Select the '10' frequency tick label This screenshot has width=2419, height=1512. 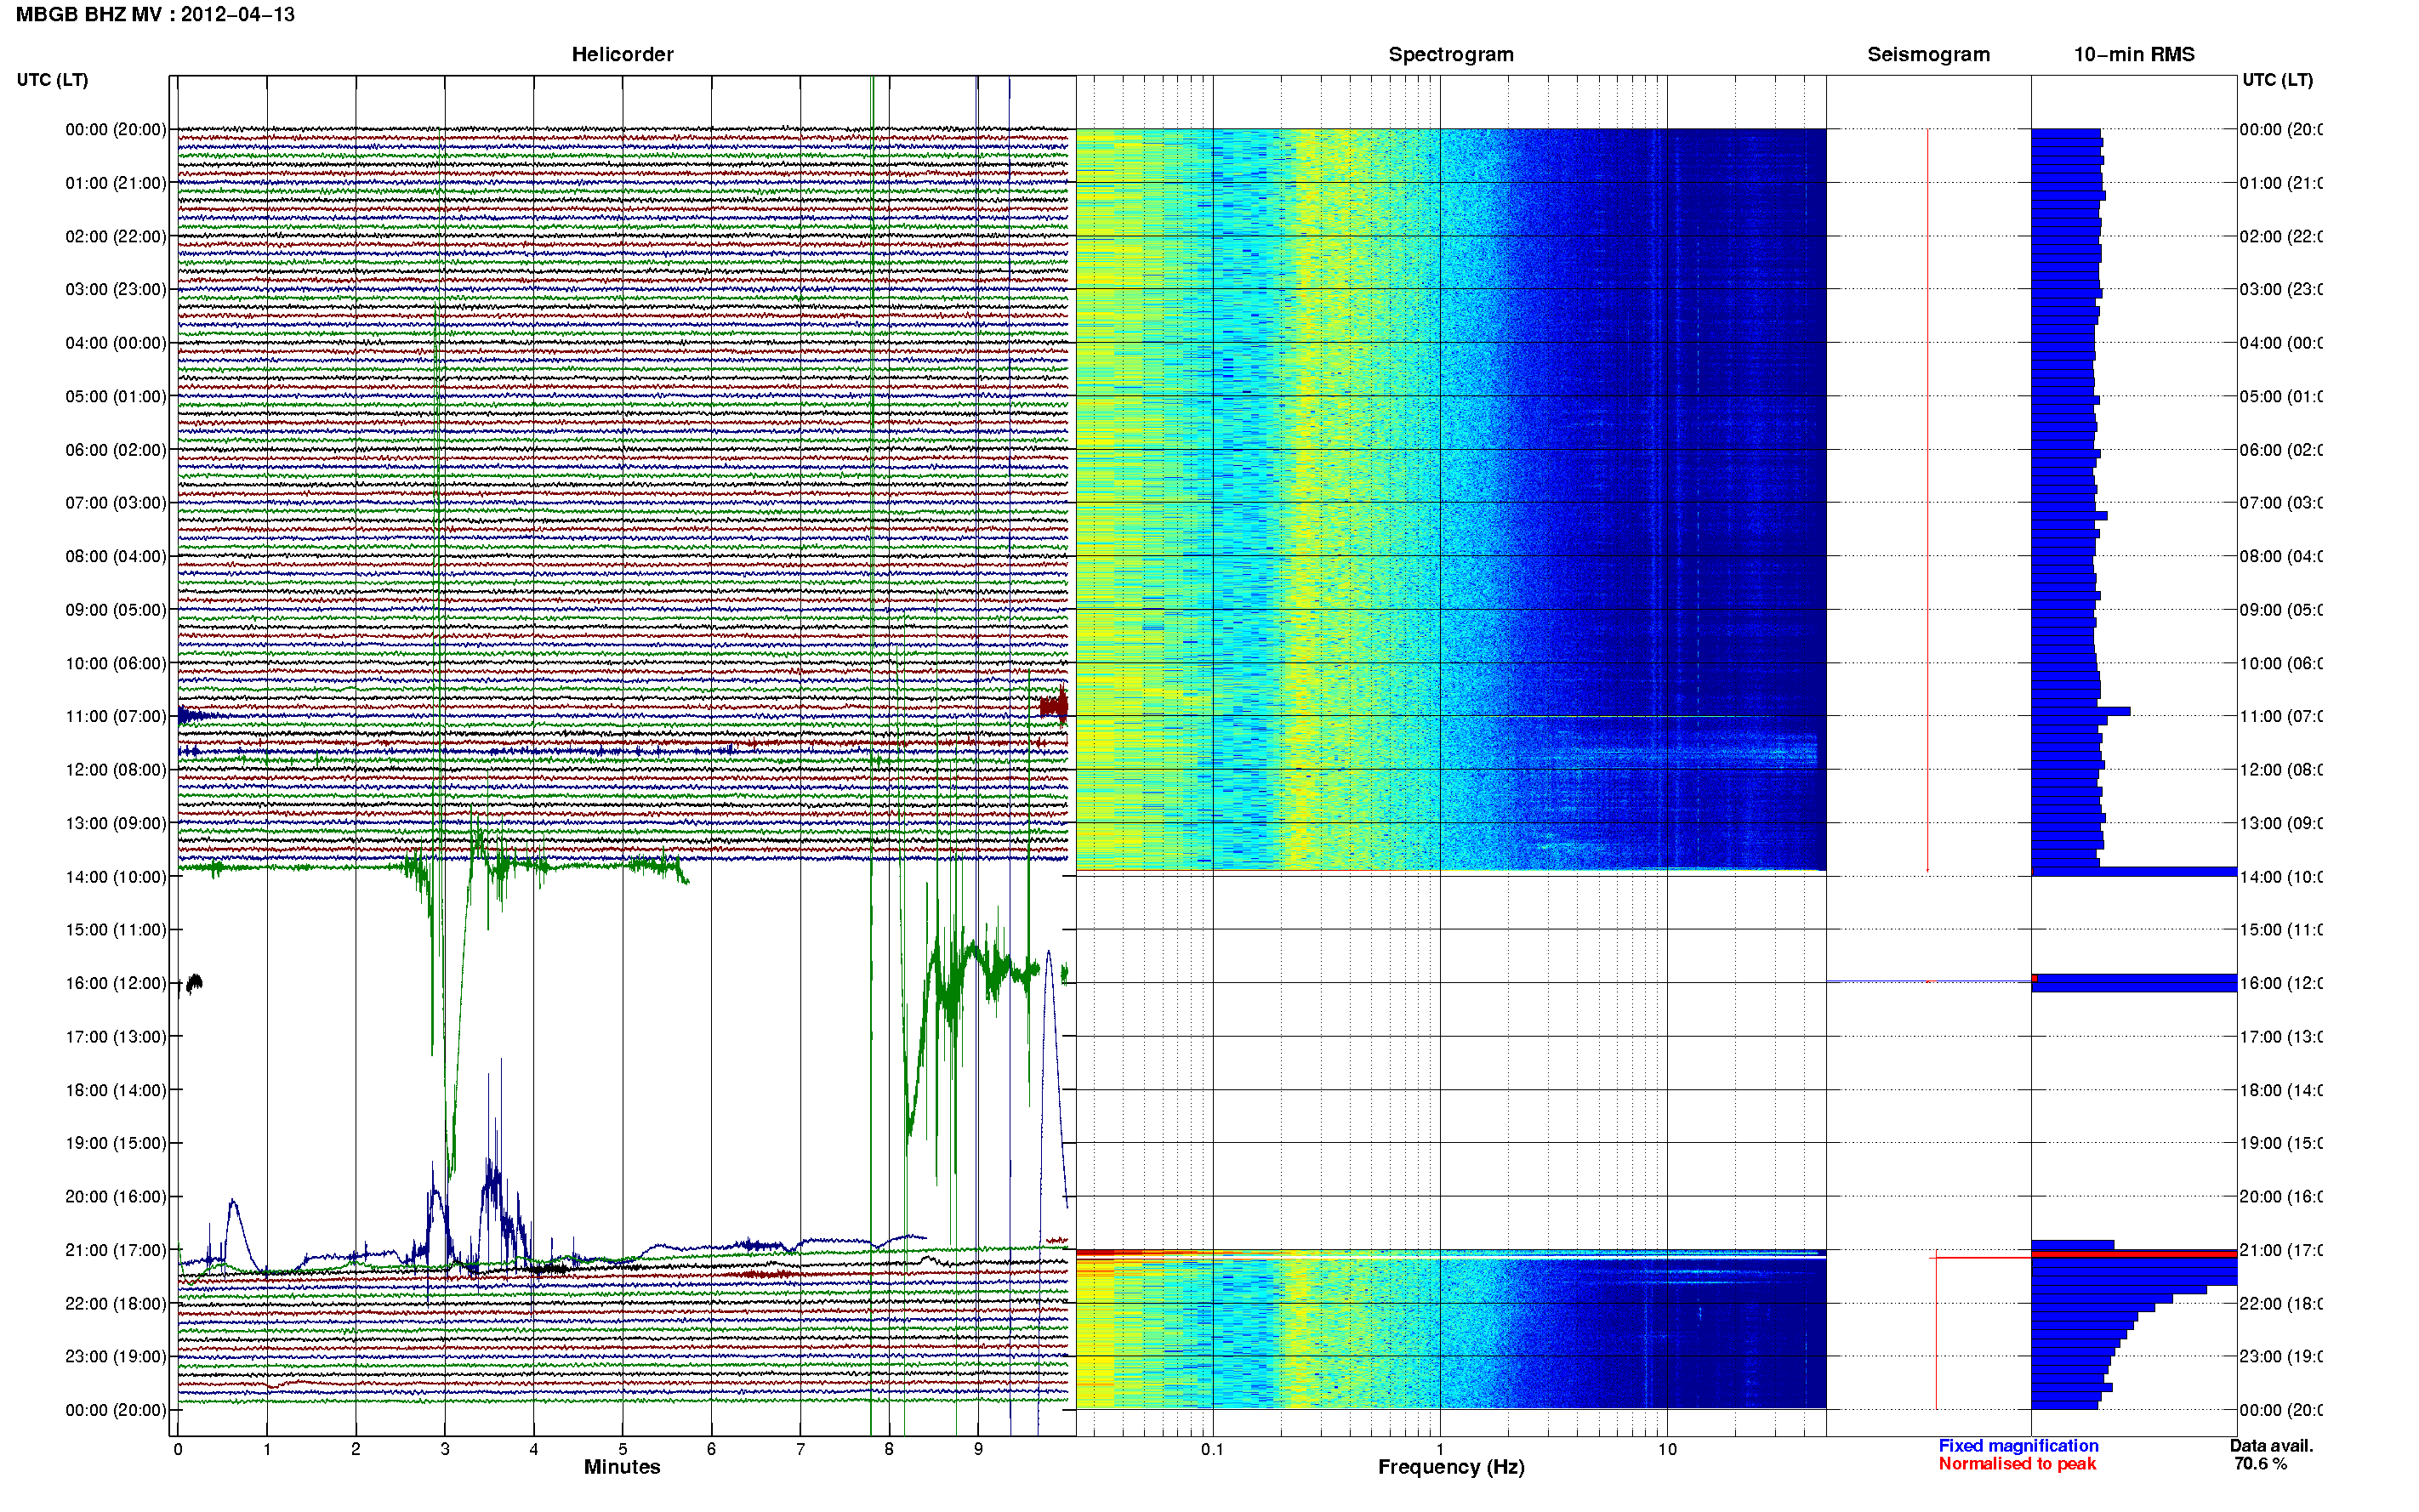tap(1667, 1450)
